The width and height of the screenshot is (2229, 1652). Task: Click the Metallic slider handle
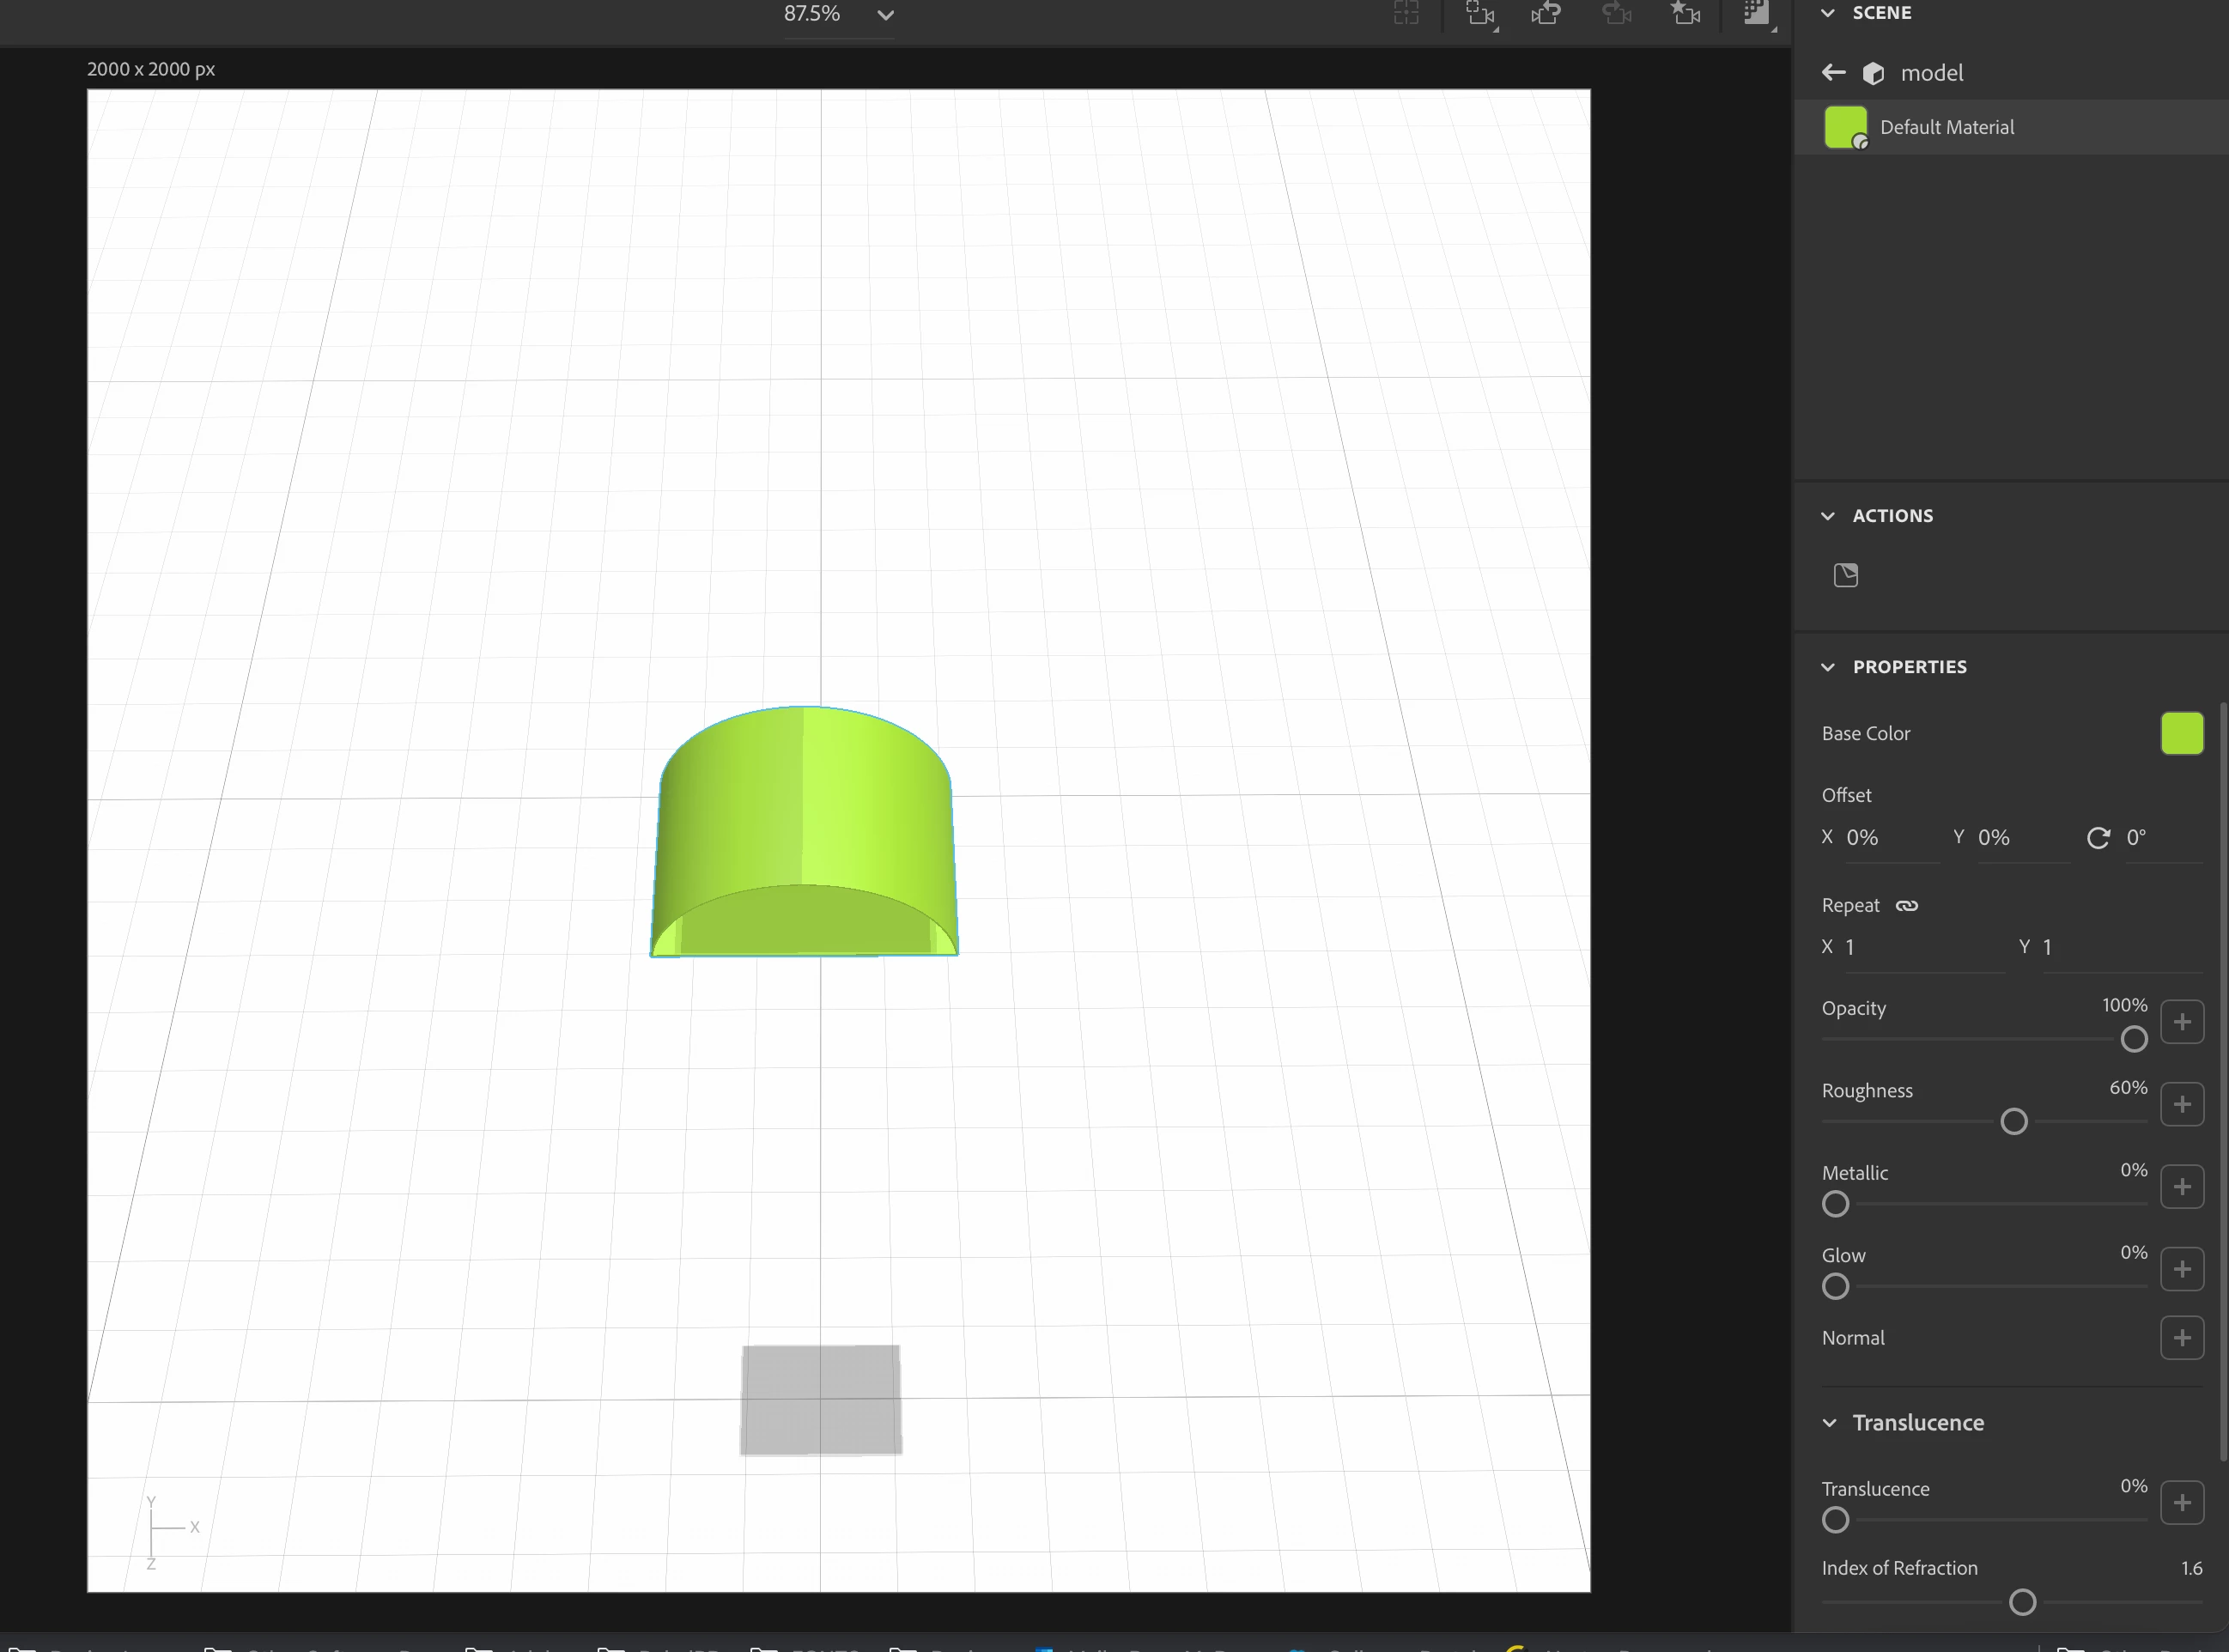point(1835,1204)
